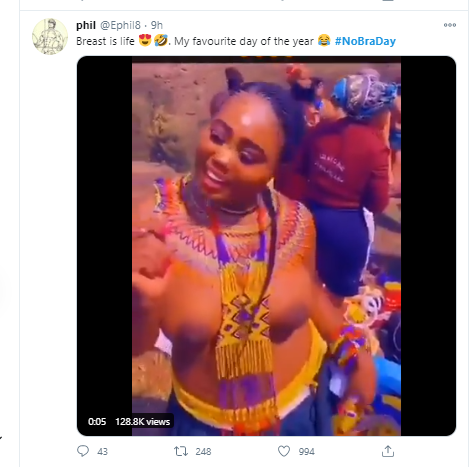Click the tweet text "Breast is life"

coord(105,41)
